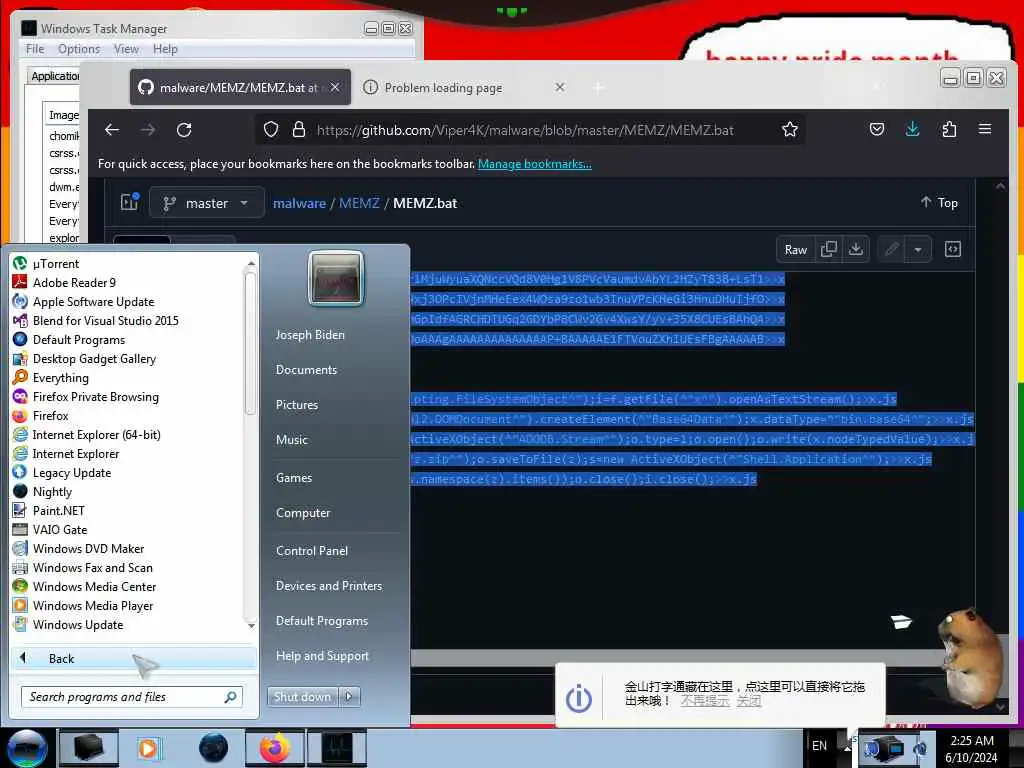Select Applications tab in Task Manager
Screen dimensions: 1024x768
tap(54, 76)
